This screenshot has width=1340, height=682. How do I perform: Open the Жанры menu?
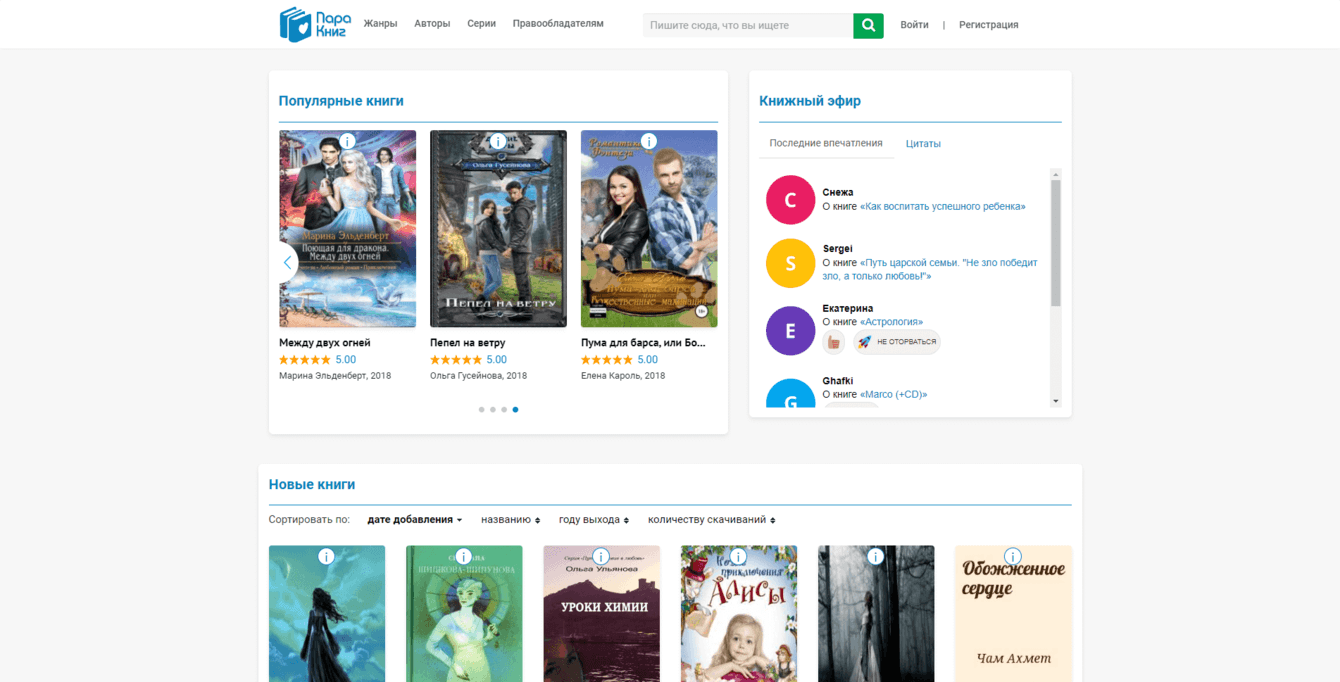coord(381,24)
